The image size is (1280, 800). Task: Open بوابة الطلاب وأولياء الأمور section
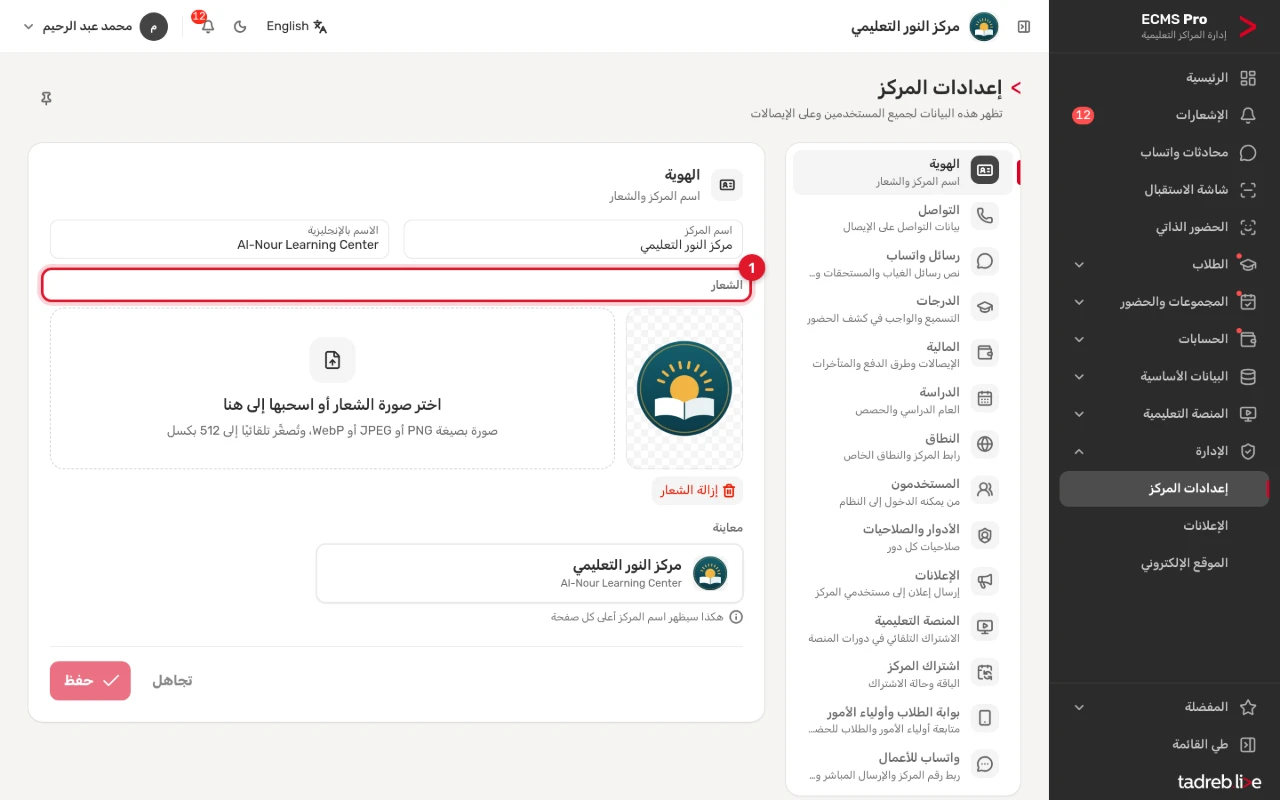[903, 720]
